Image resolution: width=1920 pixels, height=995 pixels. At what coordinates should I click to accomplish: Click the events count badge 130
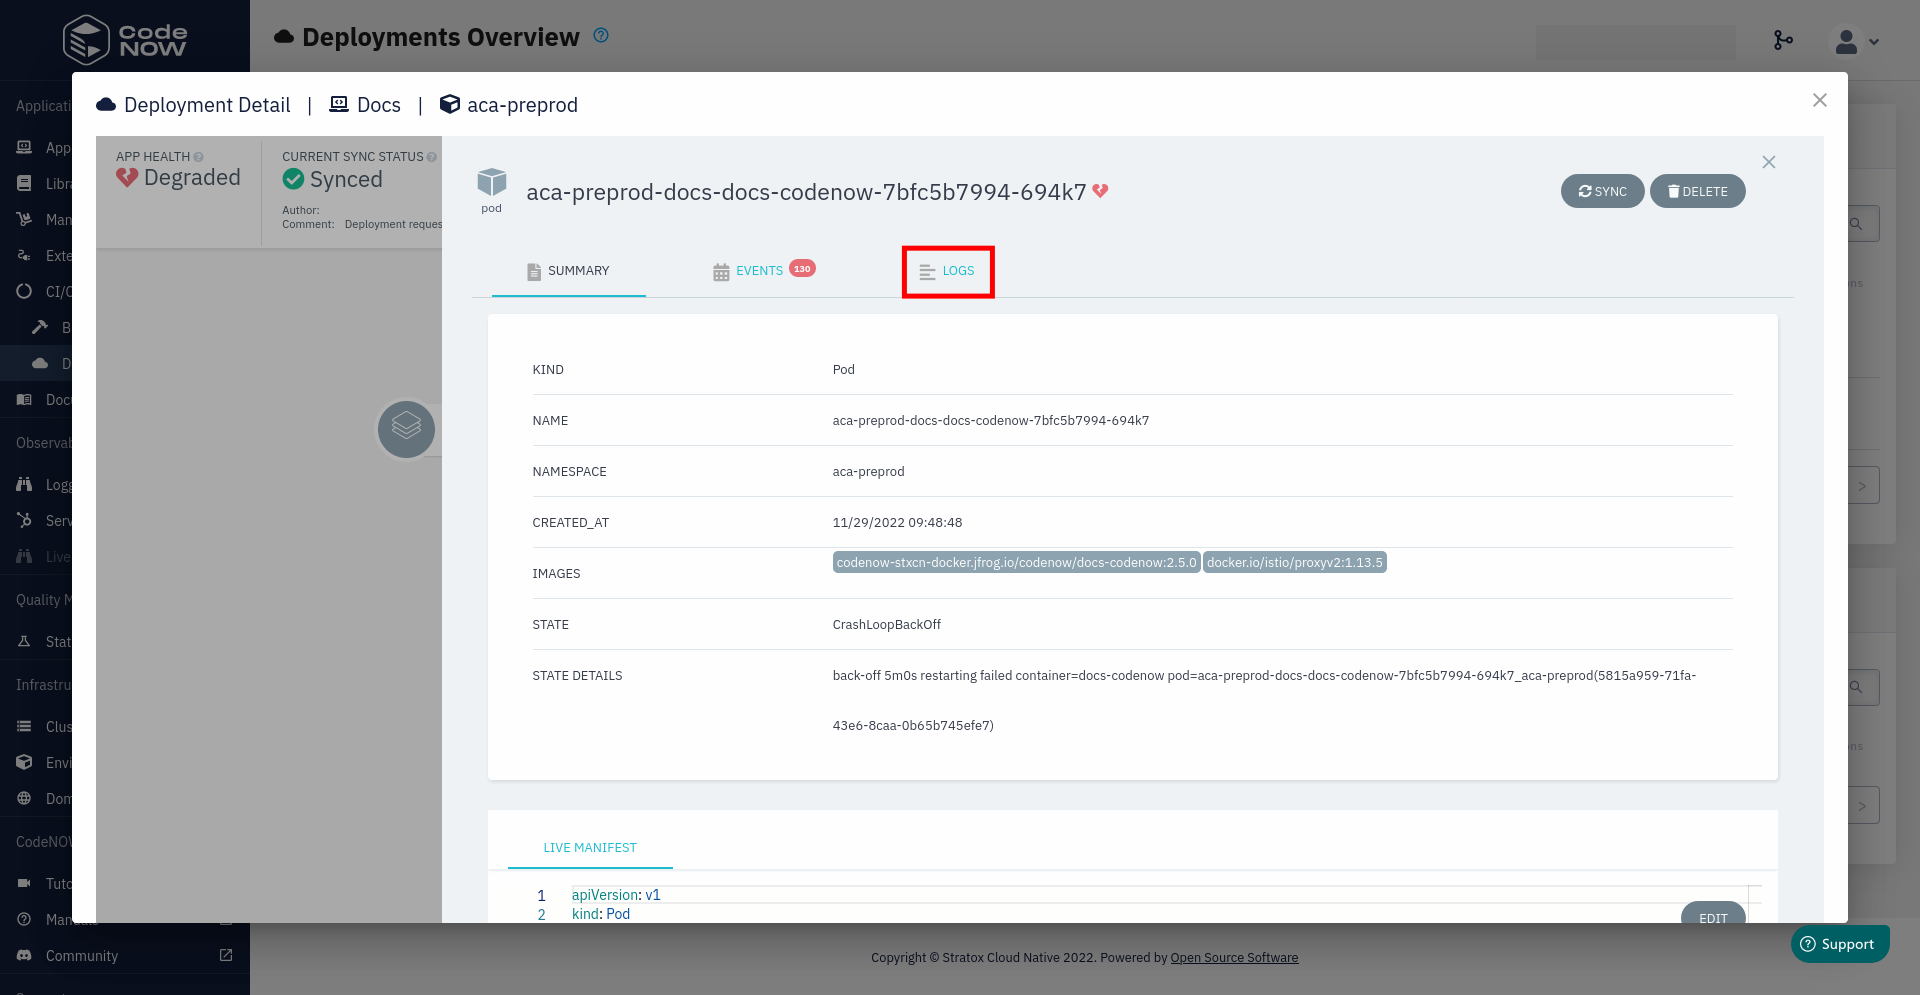click(802, 268)
